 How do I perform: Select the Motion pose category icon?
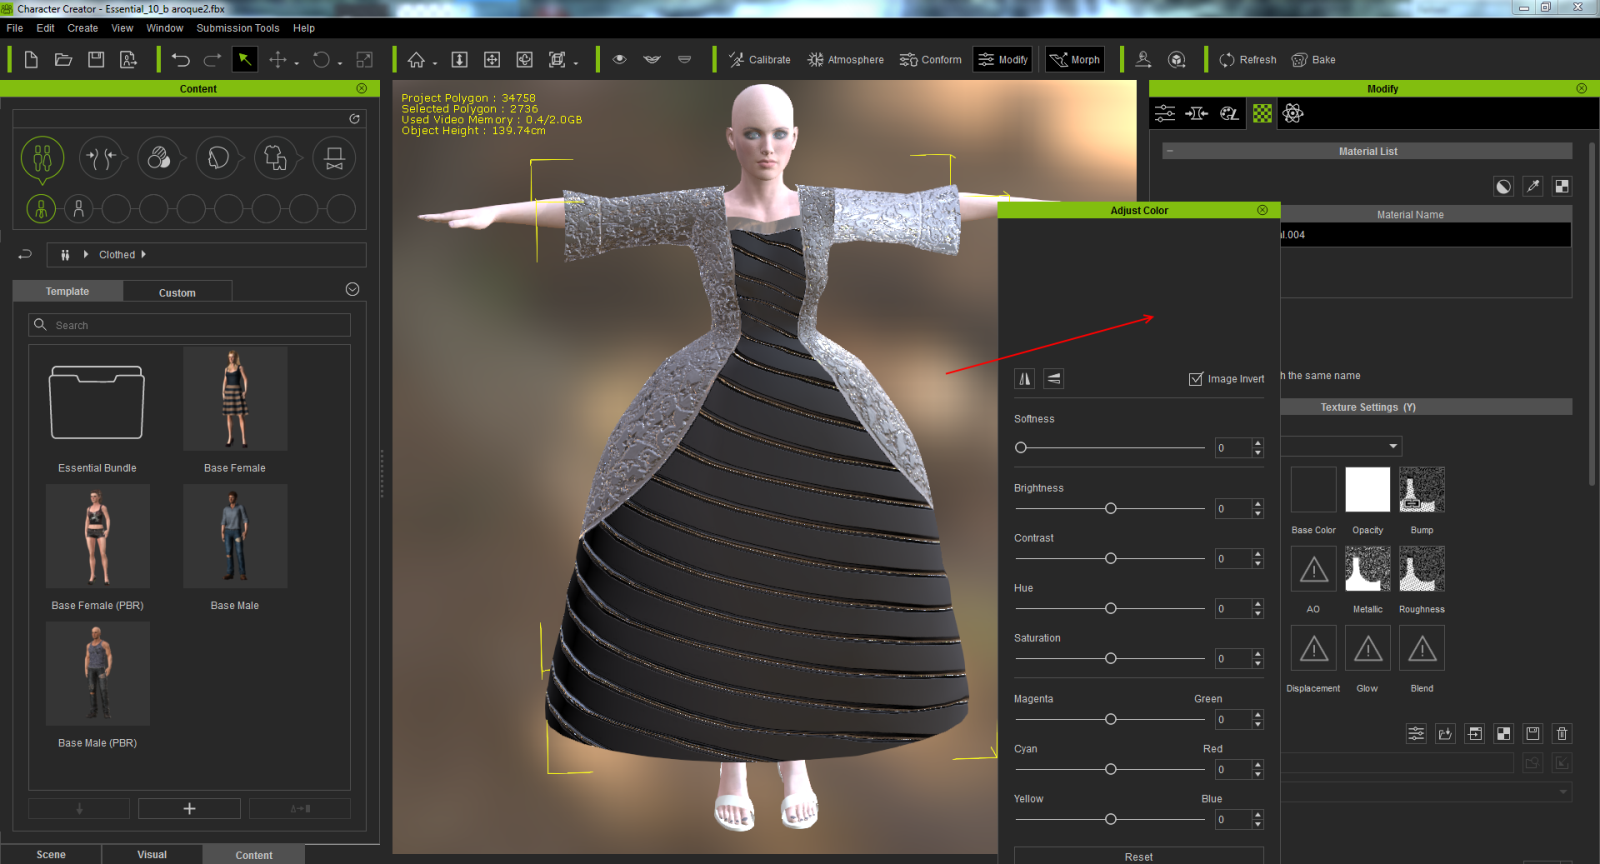coord(101,158)
